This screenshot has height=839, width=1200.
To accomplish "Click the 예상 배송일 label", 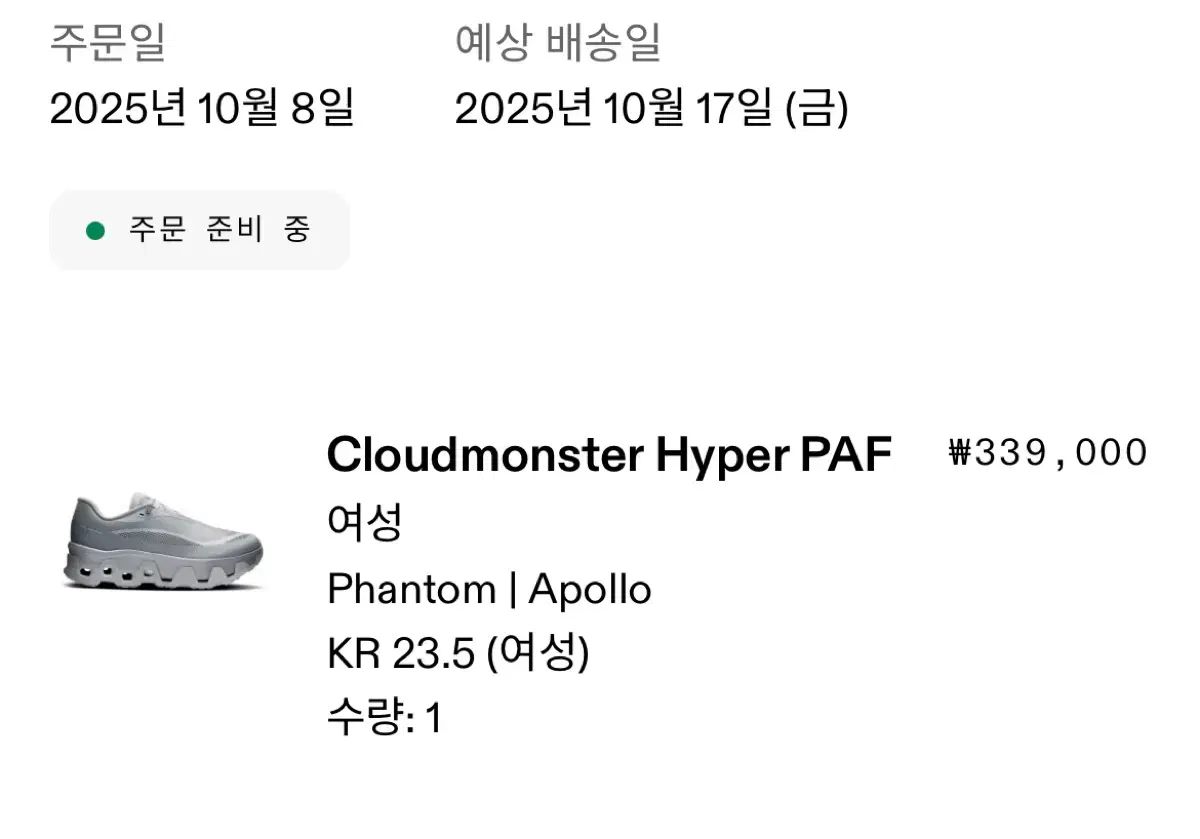I will point(558,44).
